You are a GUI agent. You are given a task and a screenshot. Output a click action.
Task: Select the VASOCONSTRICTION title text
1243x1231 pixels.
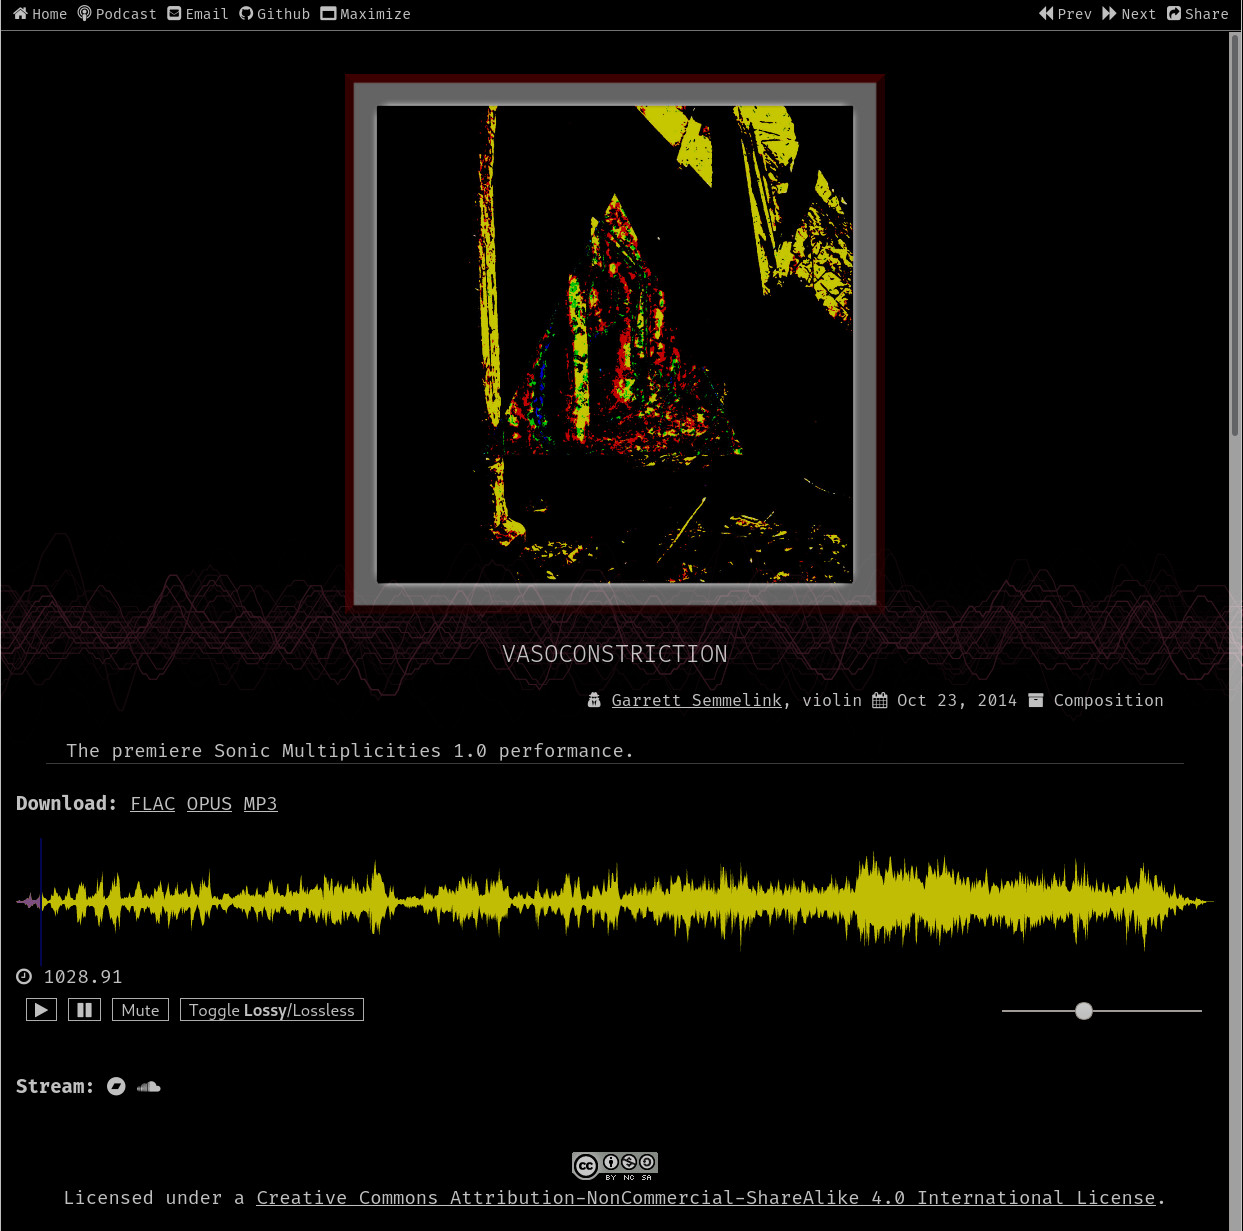[x=615, y=654]
